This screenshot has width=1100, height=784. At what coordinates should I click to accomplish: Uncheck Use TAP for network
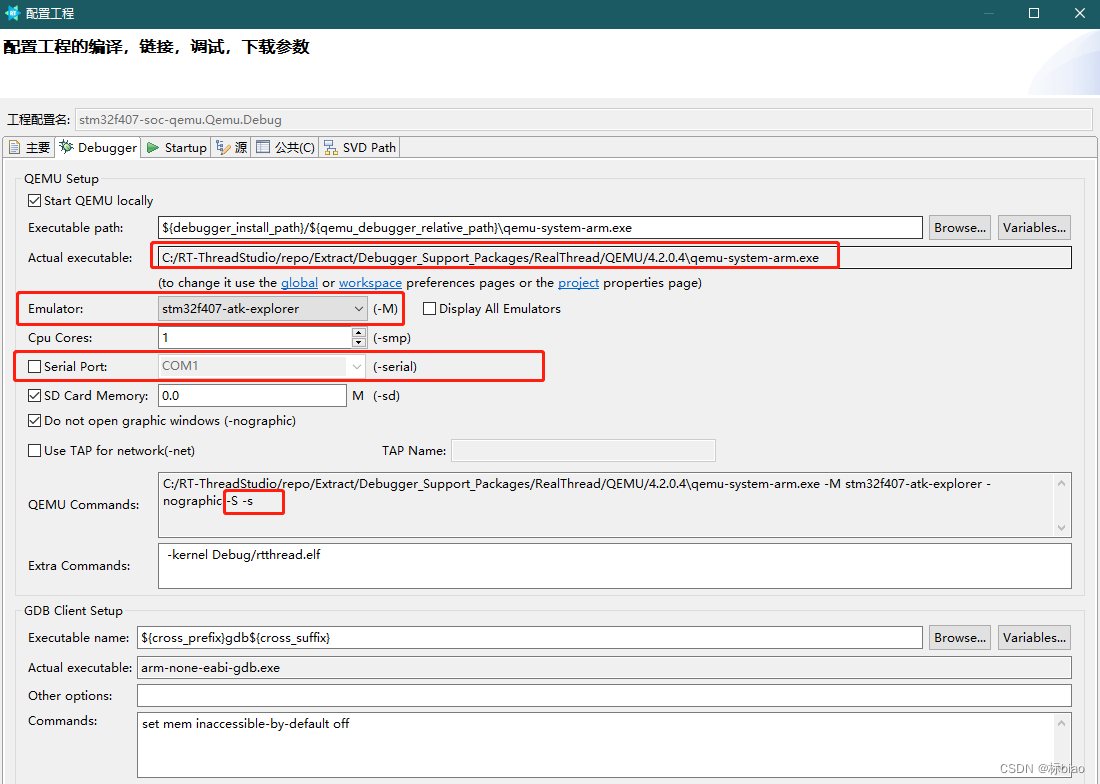coord(33,450)
